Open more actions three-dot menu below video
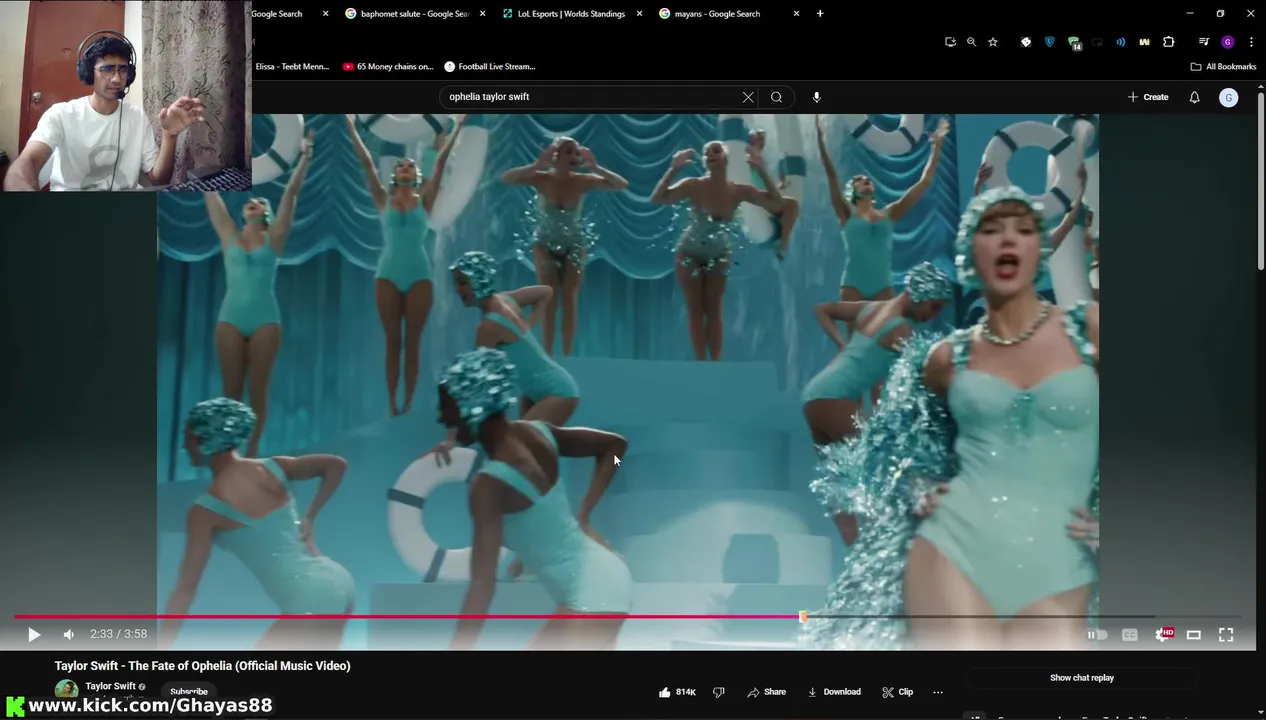The image size is (1266, 720). point(938,692)
